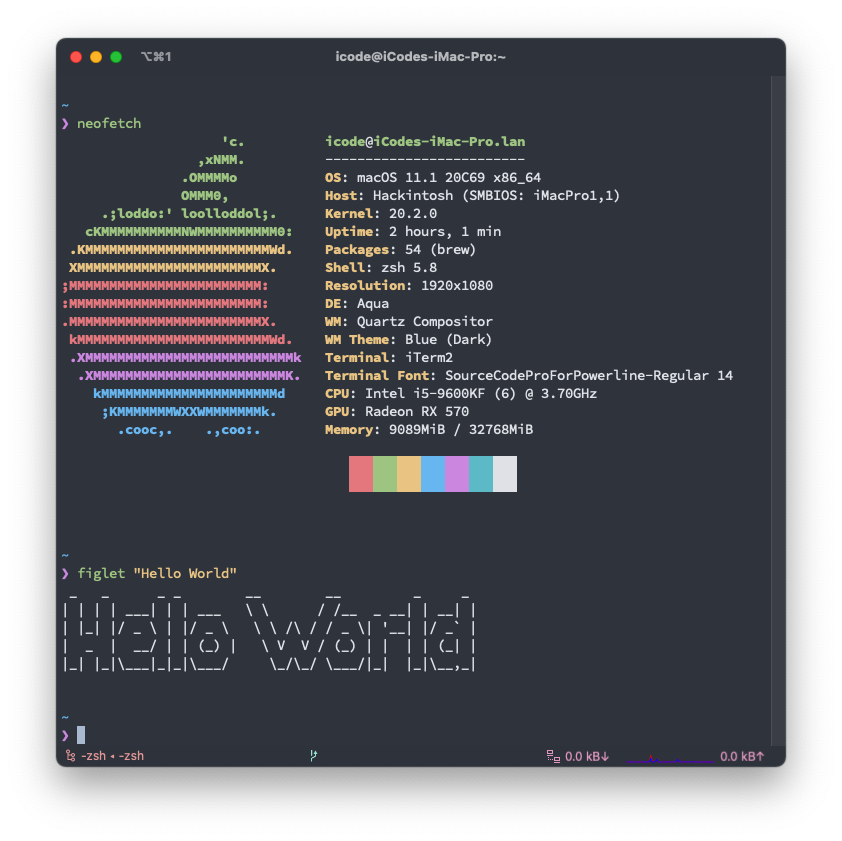The width and height of the screenshot is (842, 841).
Task: Click the red color block in neofetch palette
Action: (361, 474)
